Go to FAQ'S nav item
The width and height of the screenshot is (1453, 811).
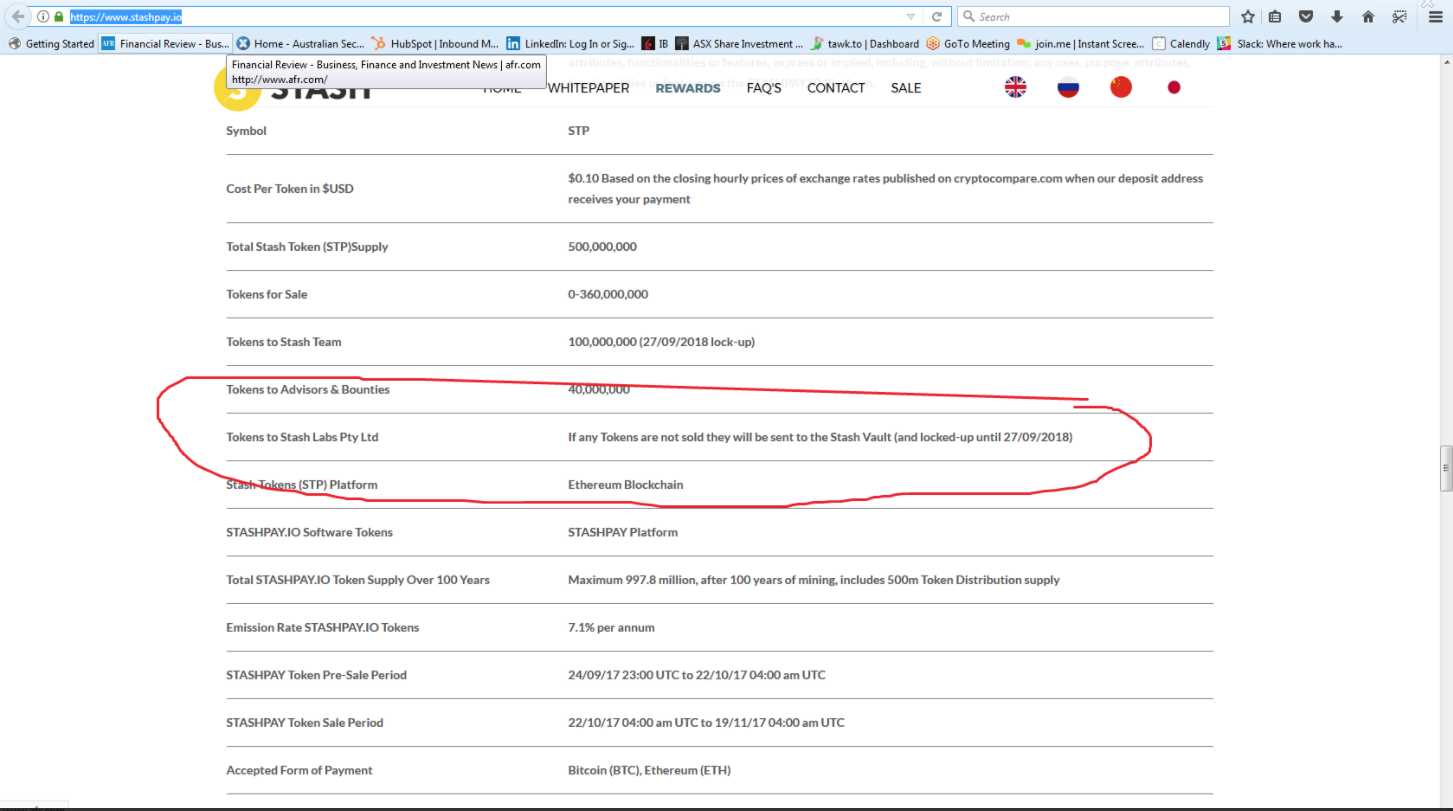[x=764, y=88]
